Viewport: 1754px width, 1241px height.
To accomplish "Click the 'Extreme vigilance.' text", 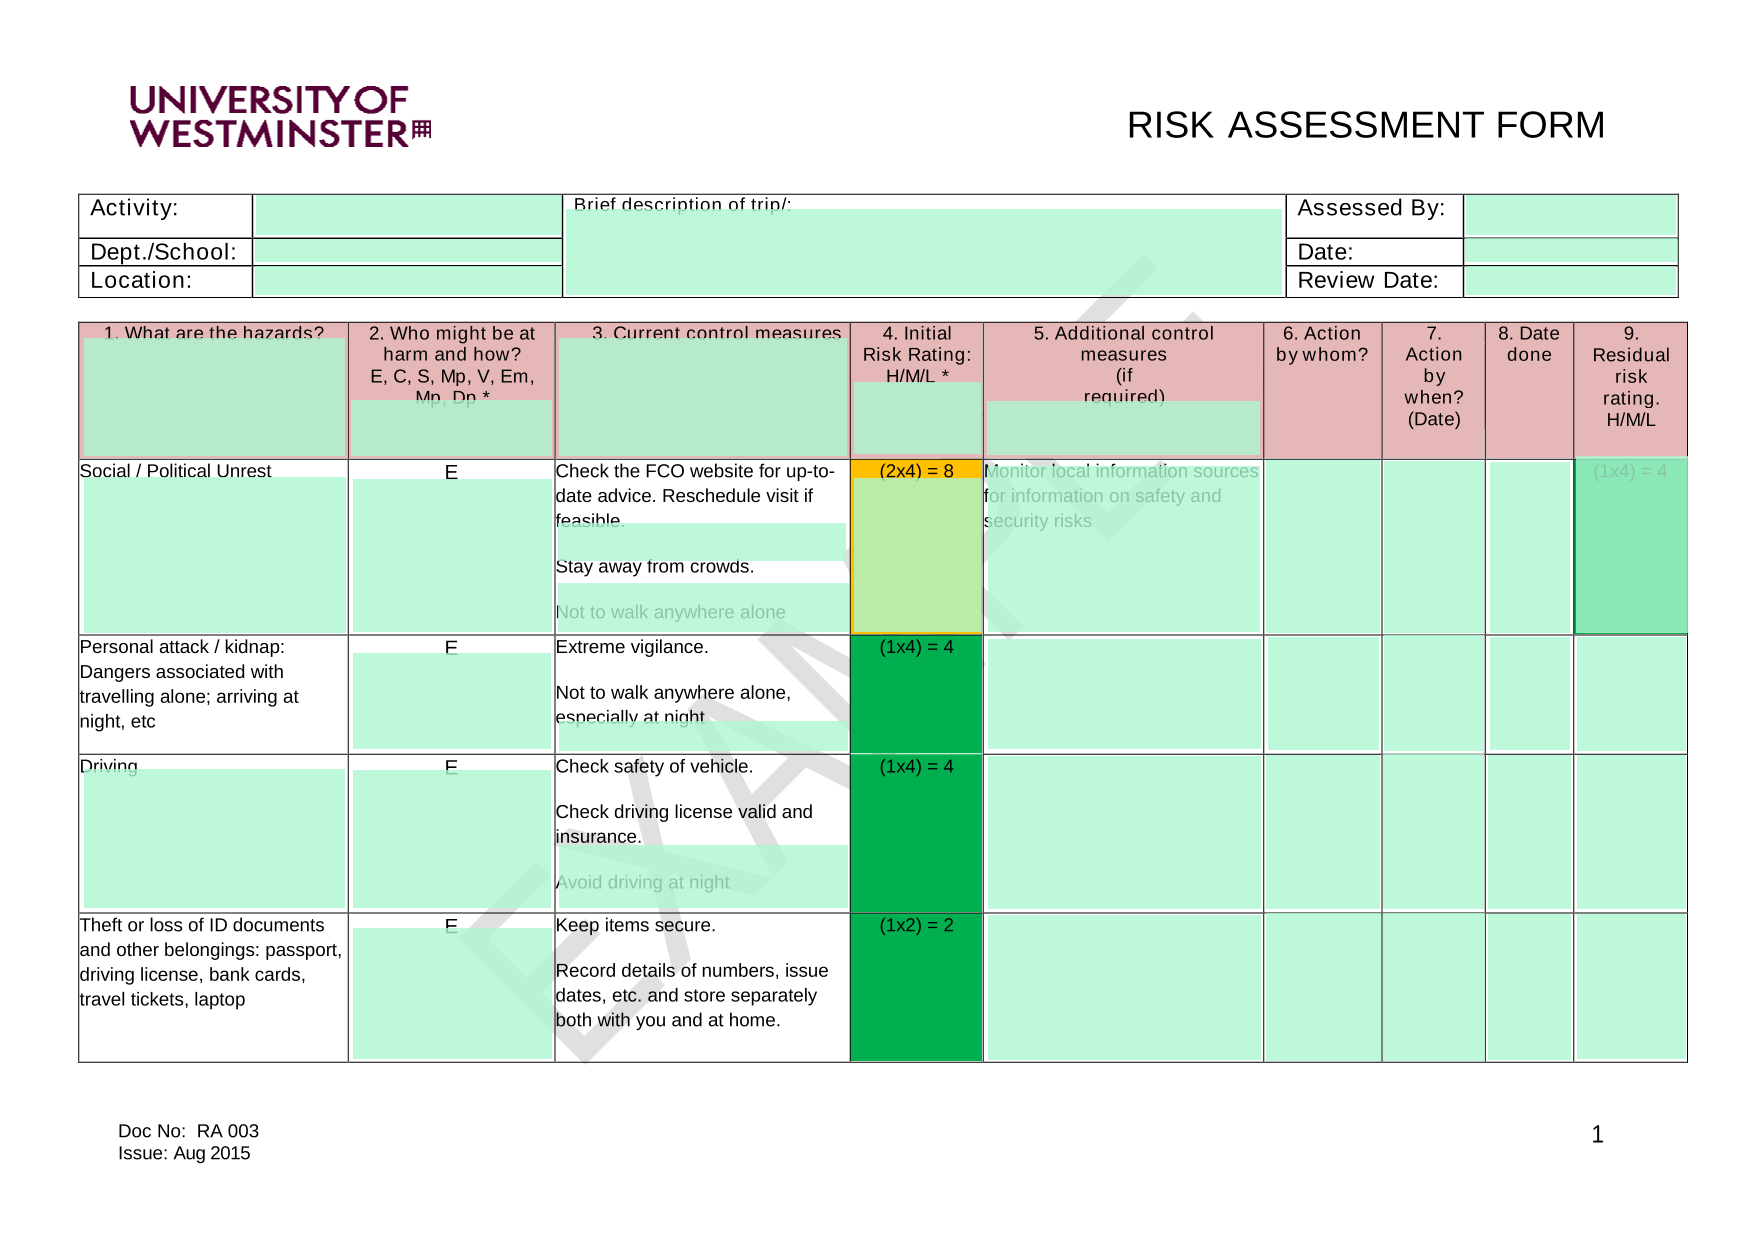I will 632,647.
